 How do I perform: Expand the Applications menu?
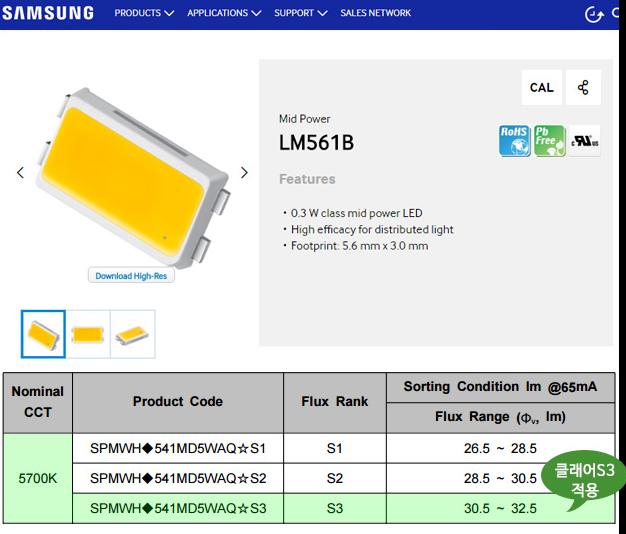[x=224, y=13]
